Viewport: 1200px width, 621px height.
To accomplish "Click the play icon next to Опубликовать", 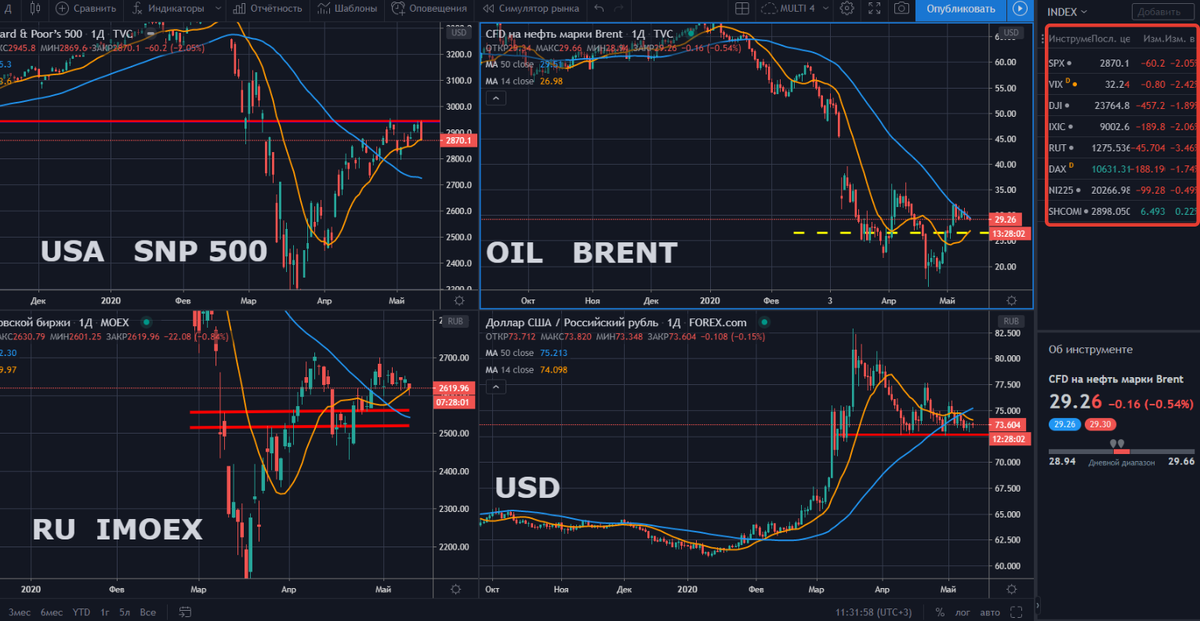I will [1020, 9].
